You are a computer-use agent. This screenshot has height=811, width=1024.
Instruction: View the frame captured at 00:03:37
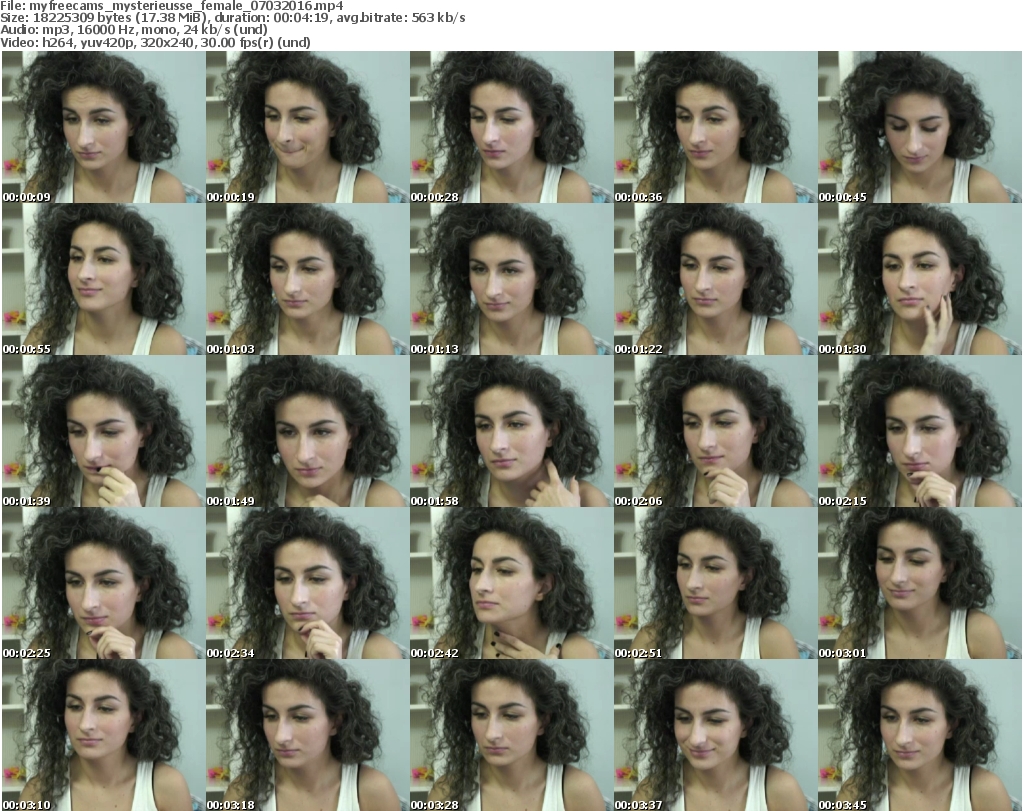pyautogui.click(x=715, y=735)
